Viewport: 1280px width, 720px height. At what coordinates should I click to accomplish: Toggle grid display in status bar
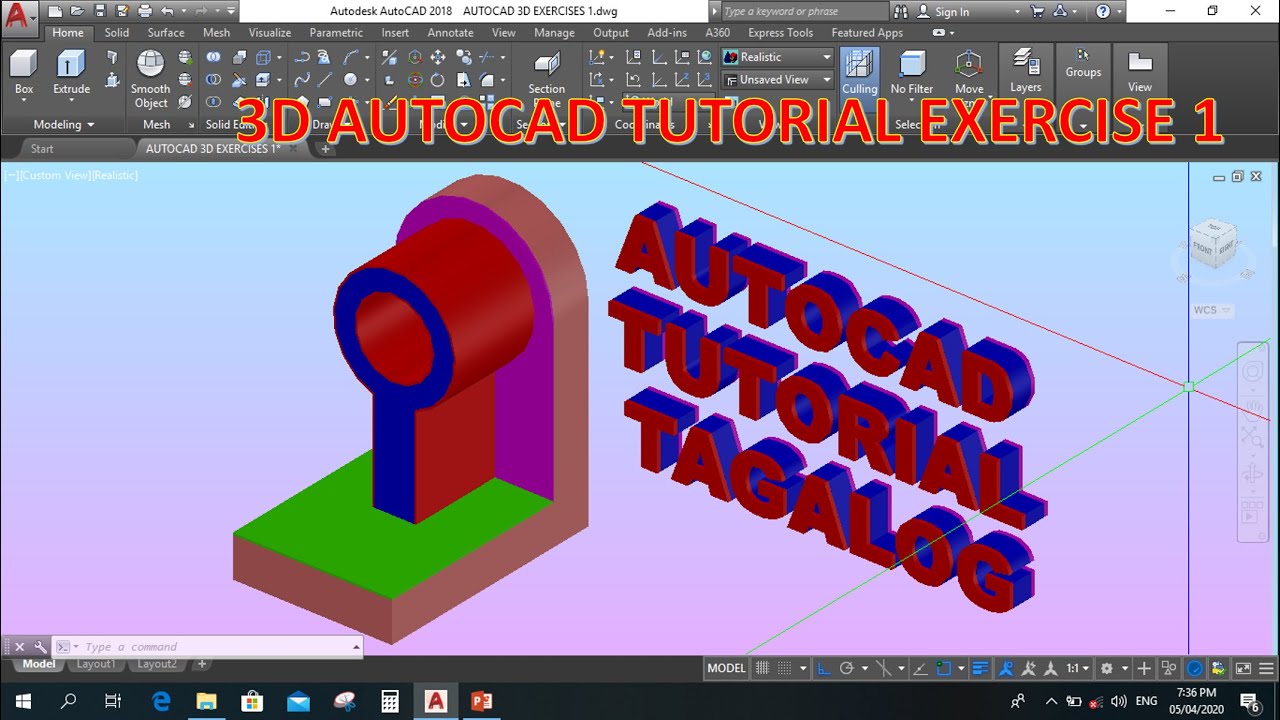point(762,668)
